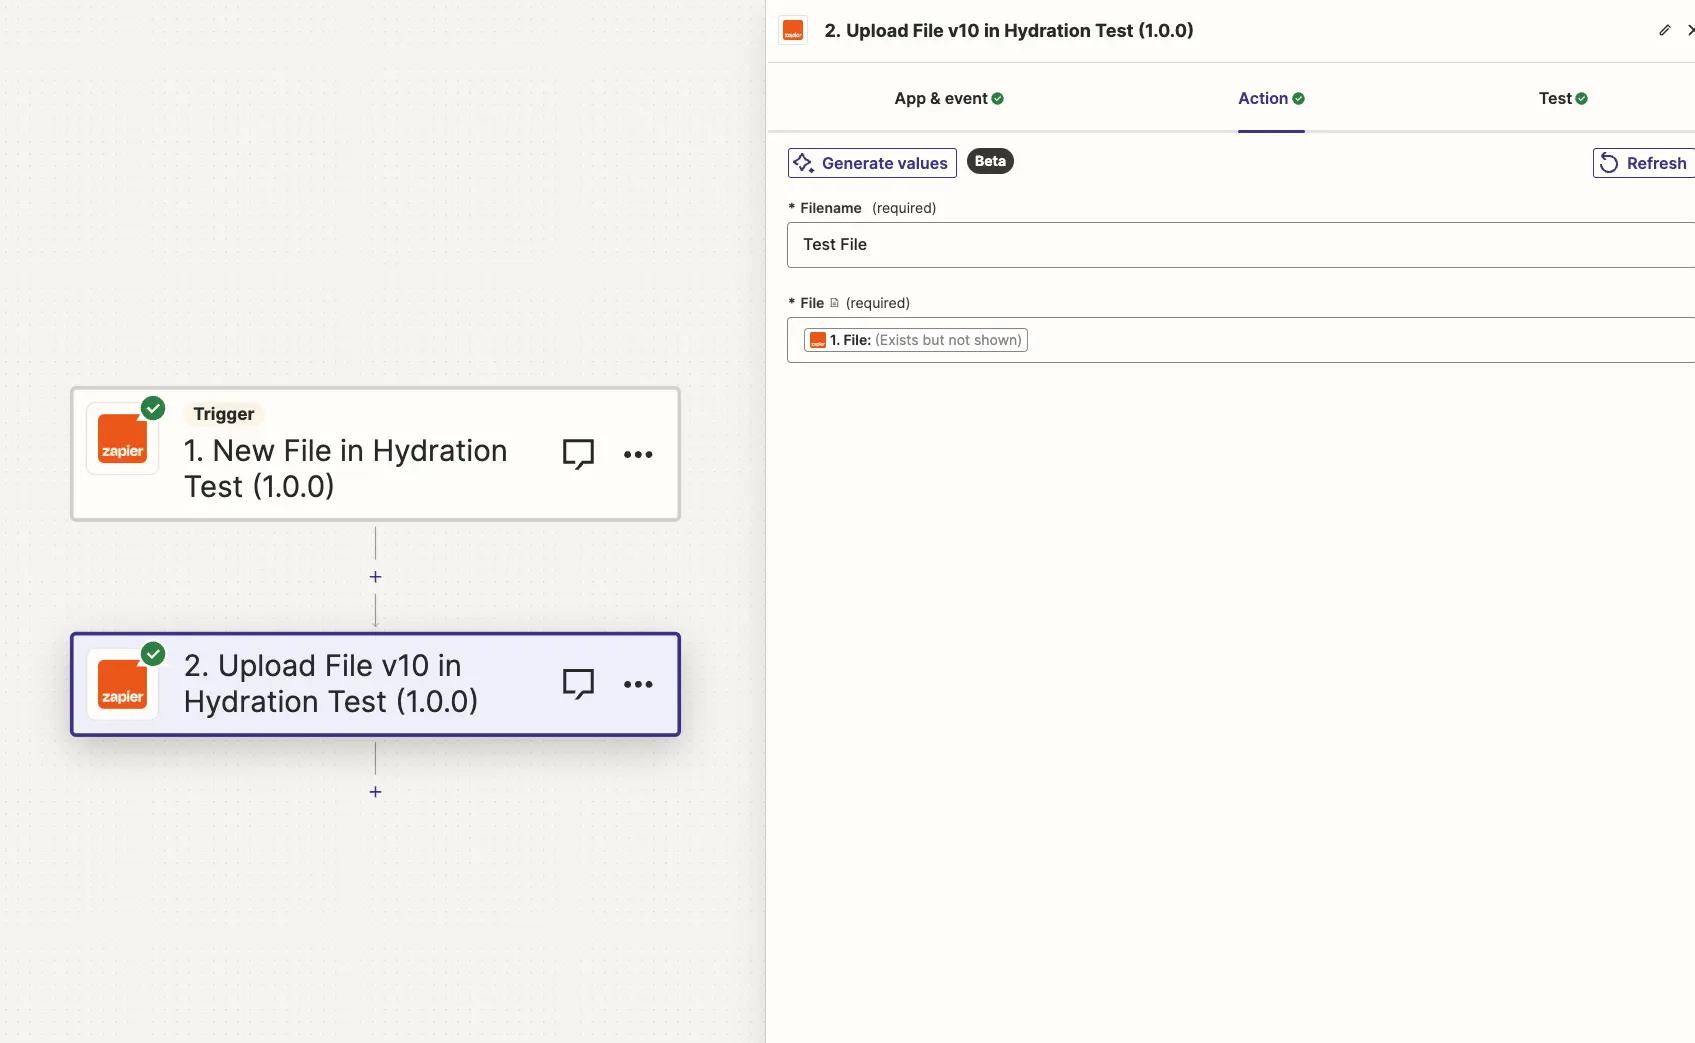The image size is (1695, 1043).
Task: Click Zapier logo on New File trigger
Action: click(x=122, y=439)
